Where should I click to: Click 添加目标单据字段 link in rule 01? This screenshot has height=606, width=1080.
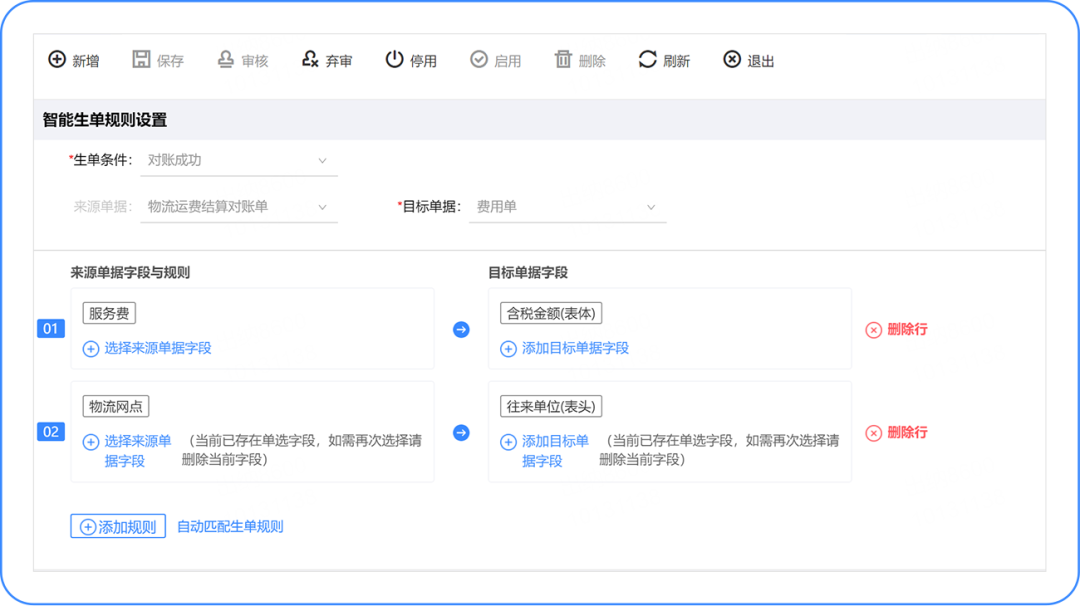(x=575, y=348)
